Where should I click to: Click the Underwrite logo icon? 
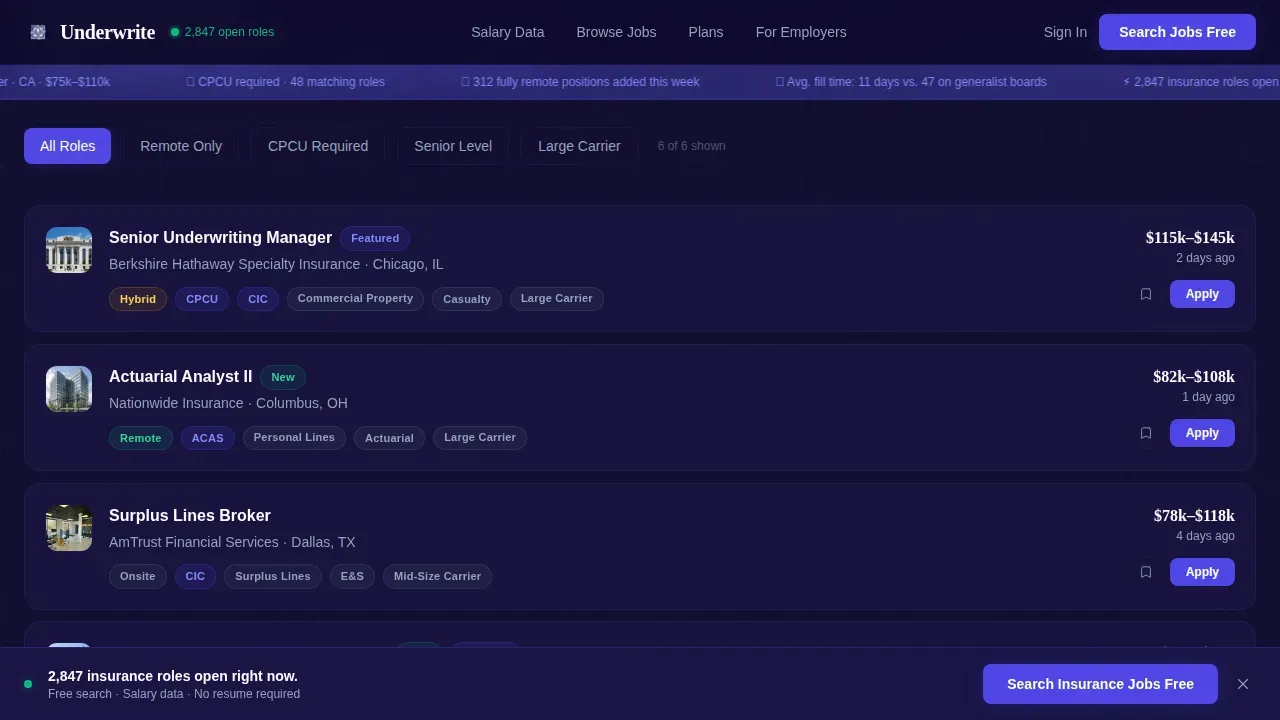point(38,32)
